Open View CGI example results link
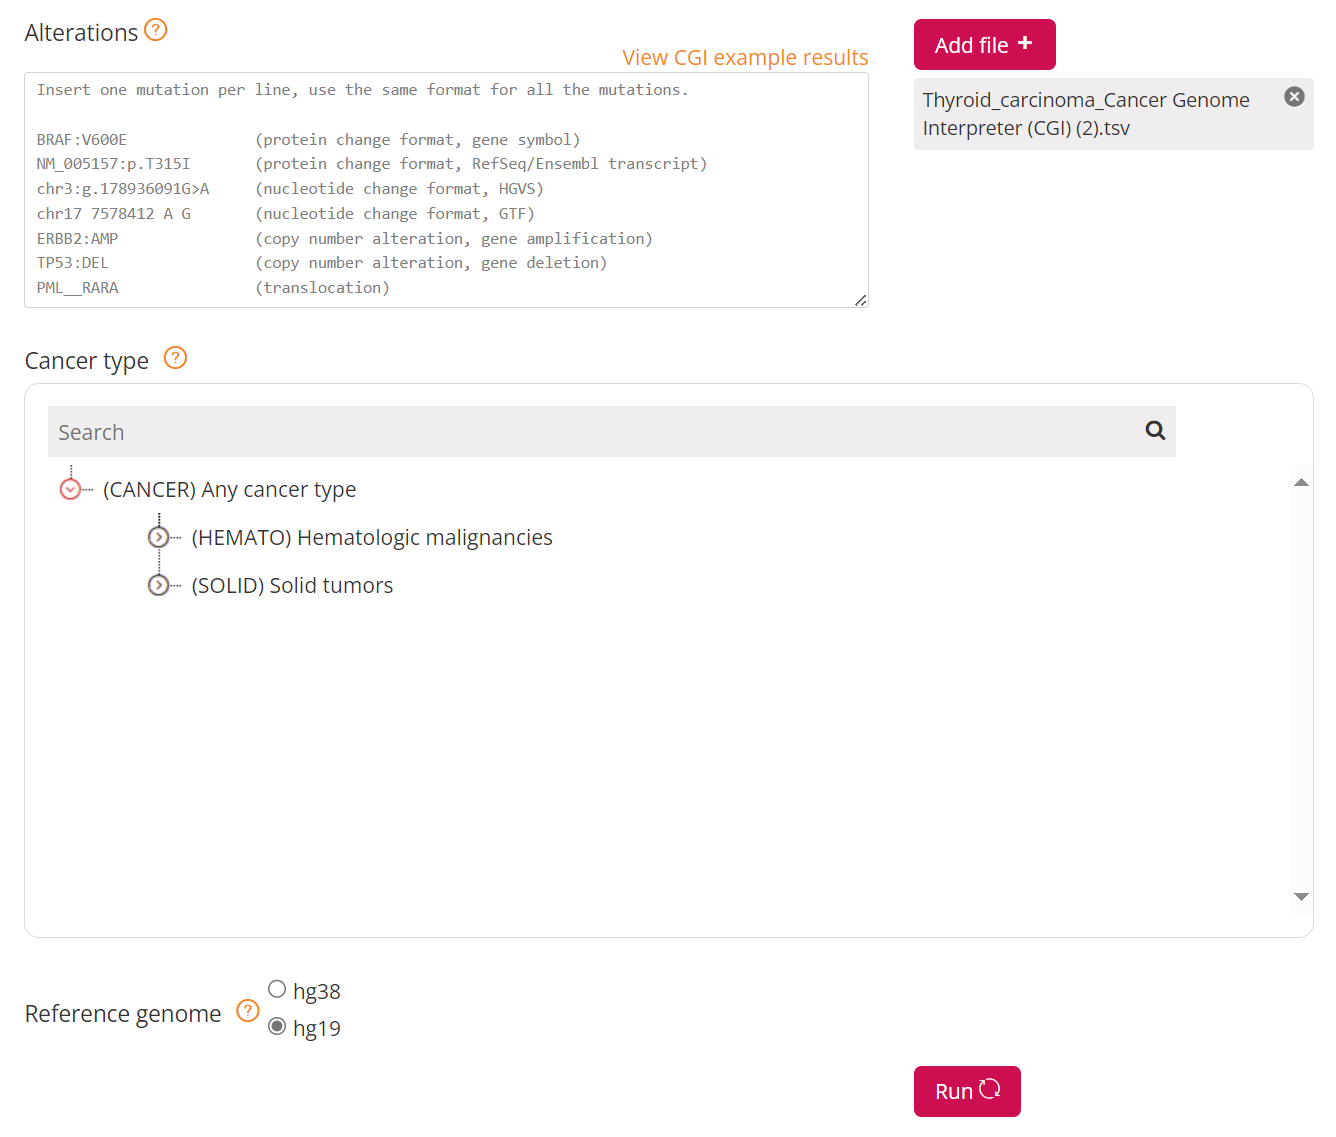Image resolution: width=1336 pixels, height=1137 pixels. (745, 58)
